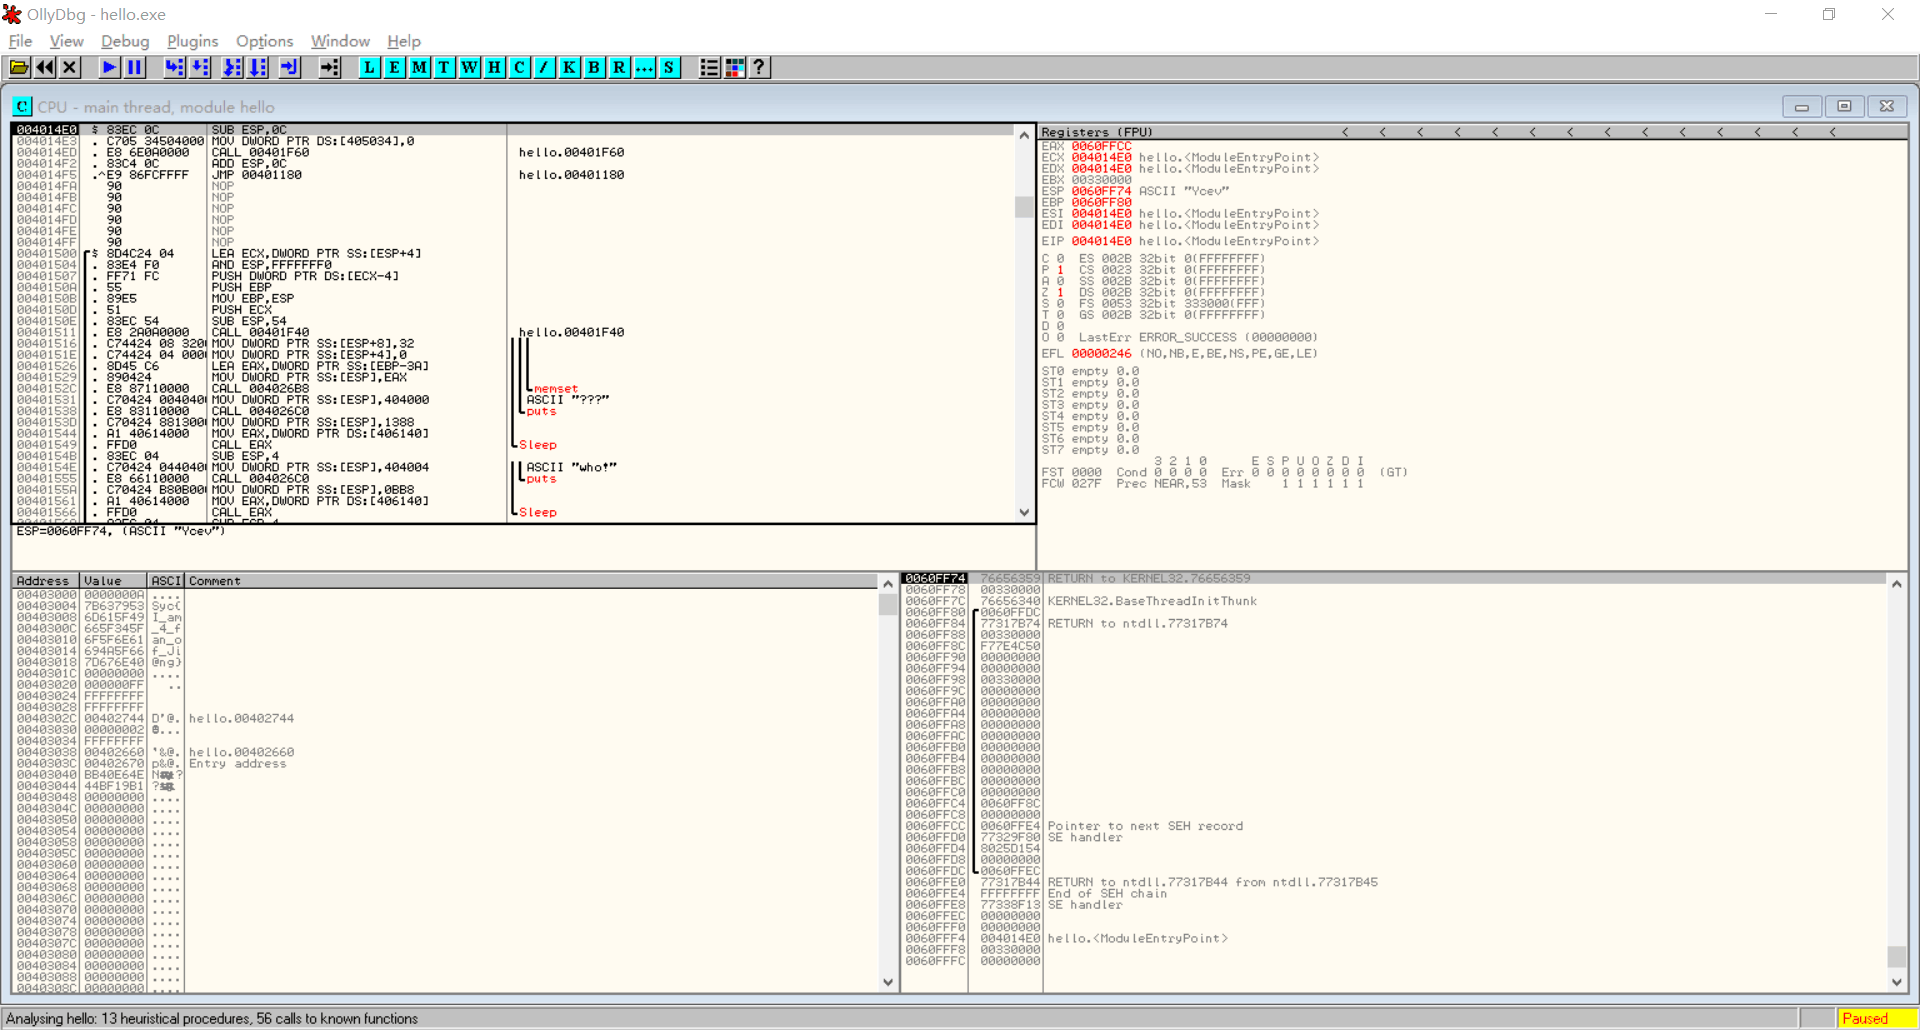
Task: Select CALL 00401F60 instruction line
Action: coord(513,152)
